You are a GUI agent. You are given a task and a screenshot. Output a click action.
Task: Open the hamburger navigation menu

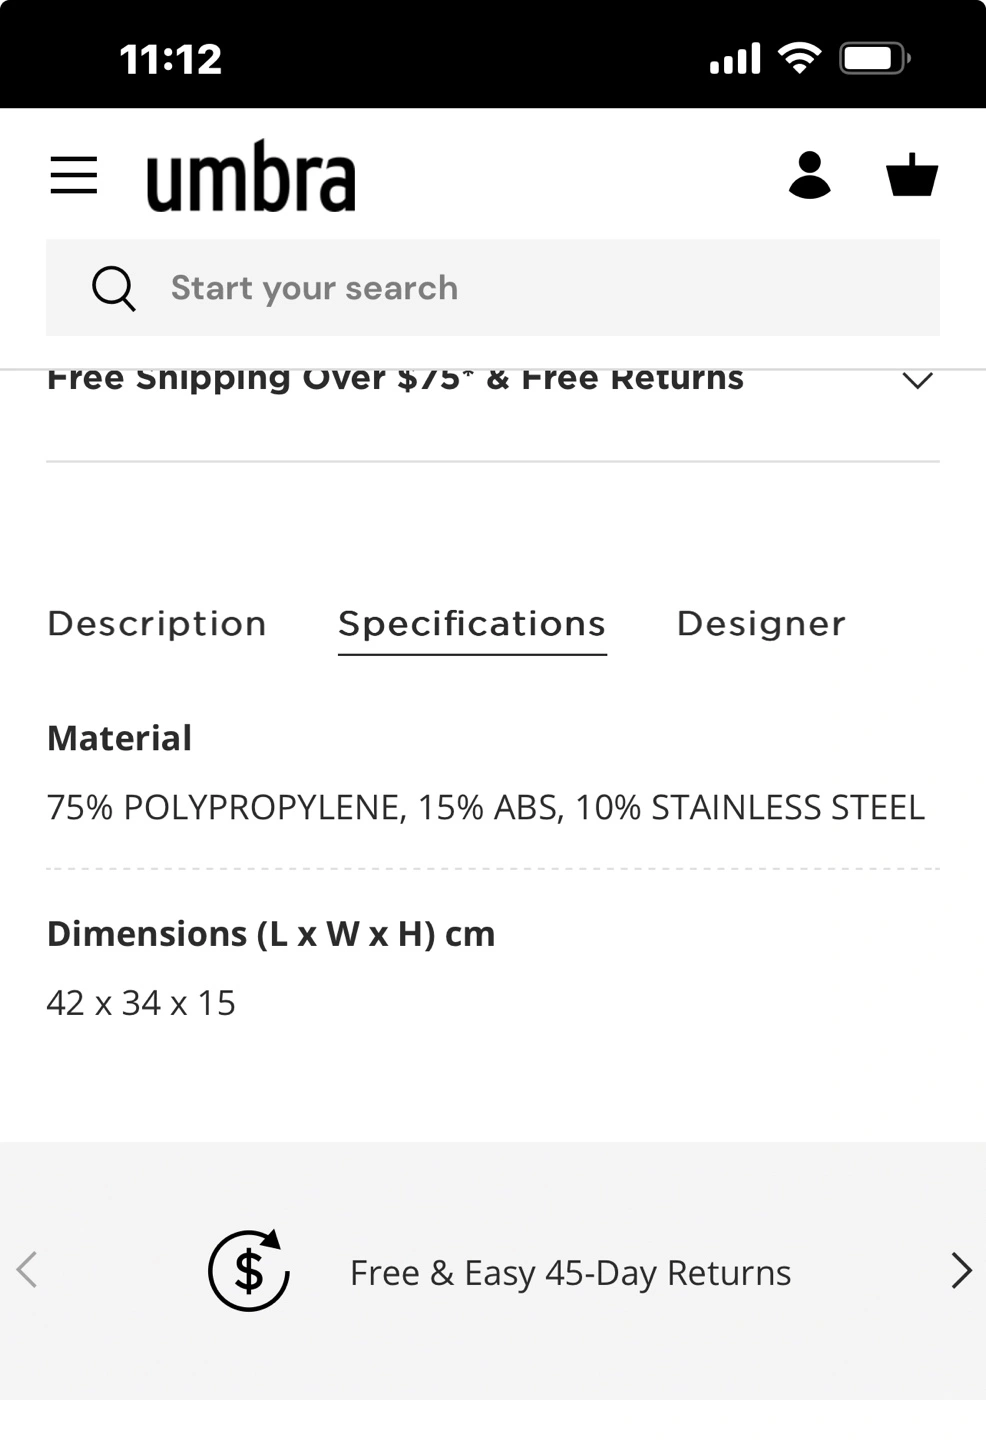74,176
